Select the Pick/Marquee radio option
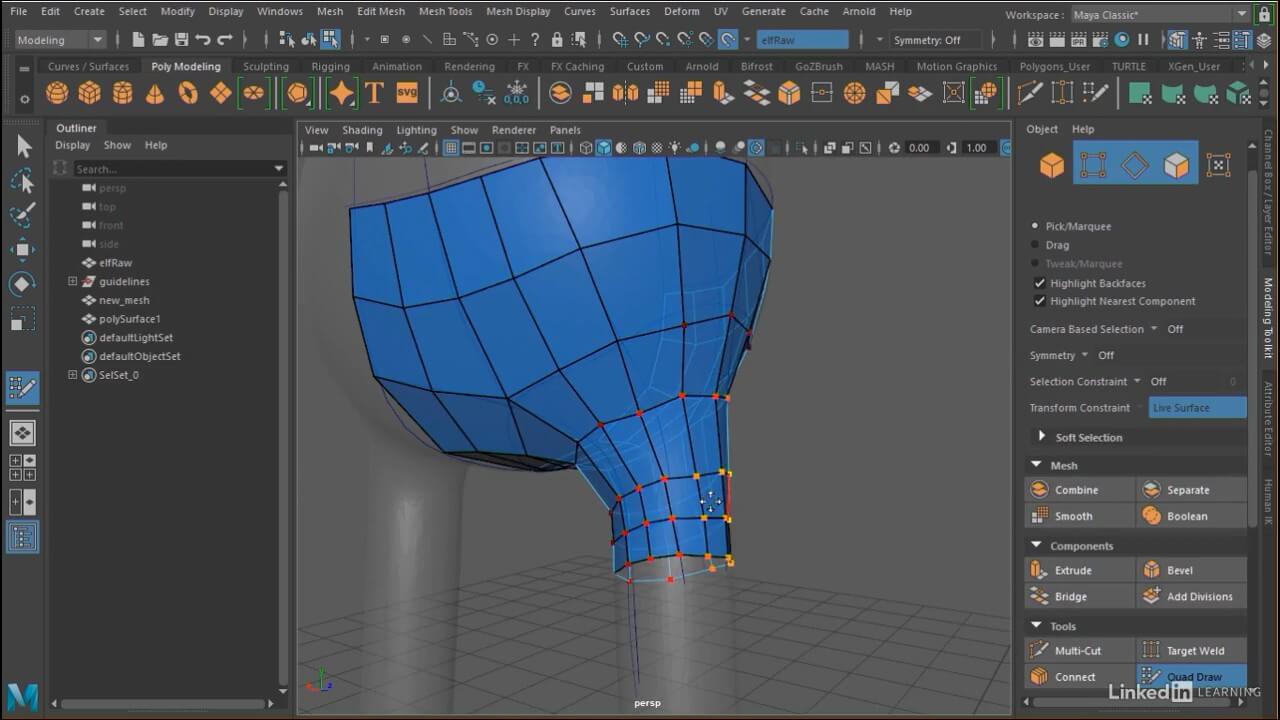 (x=1035, y=226)
